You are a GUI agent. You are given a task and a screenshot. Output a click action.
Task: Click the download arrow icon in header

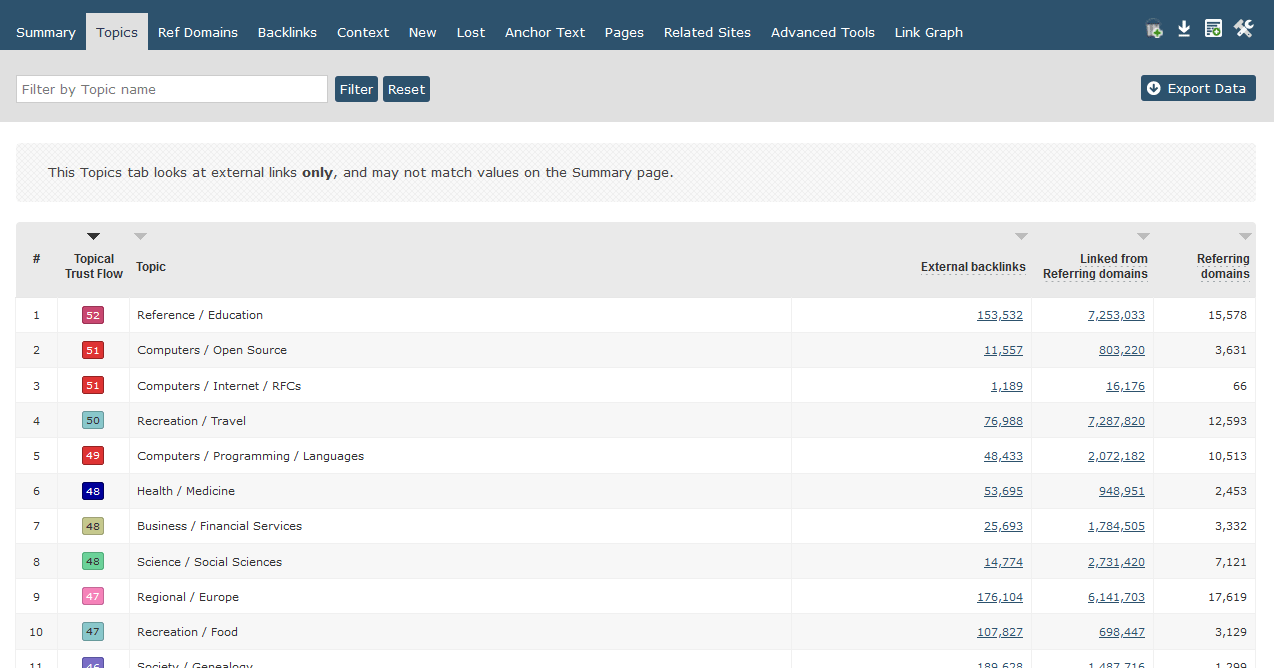1184,29
